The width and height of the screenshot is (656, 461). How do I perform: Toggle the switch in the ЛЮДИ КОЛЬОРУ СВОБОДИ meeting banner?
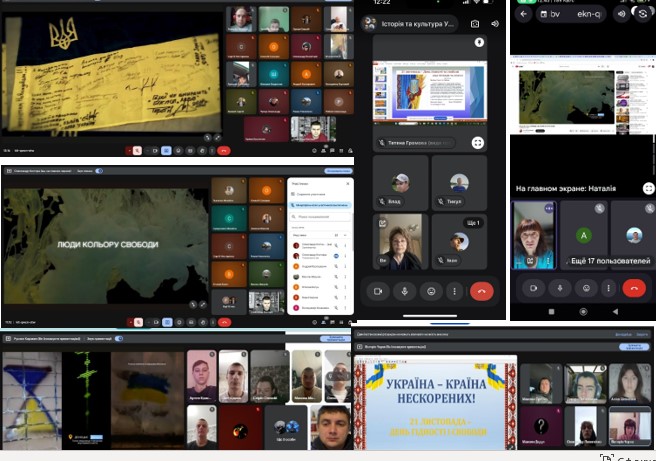tap(99, 171)
